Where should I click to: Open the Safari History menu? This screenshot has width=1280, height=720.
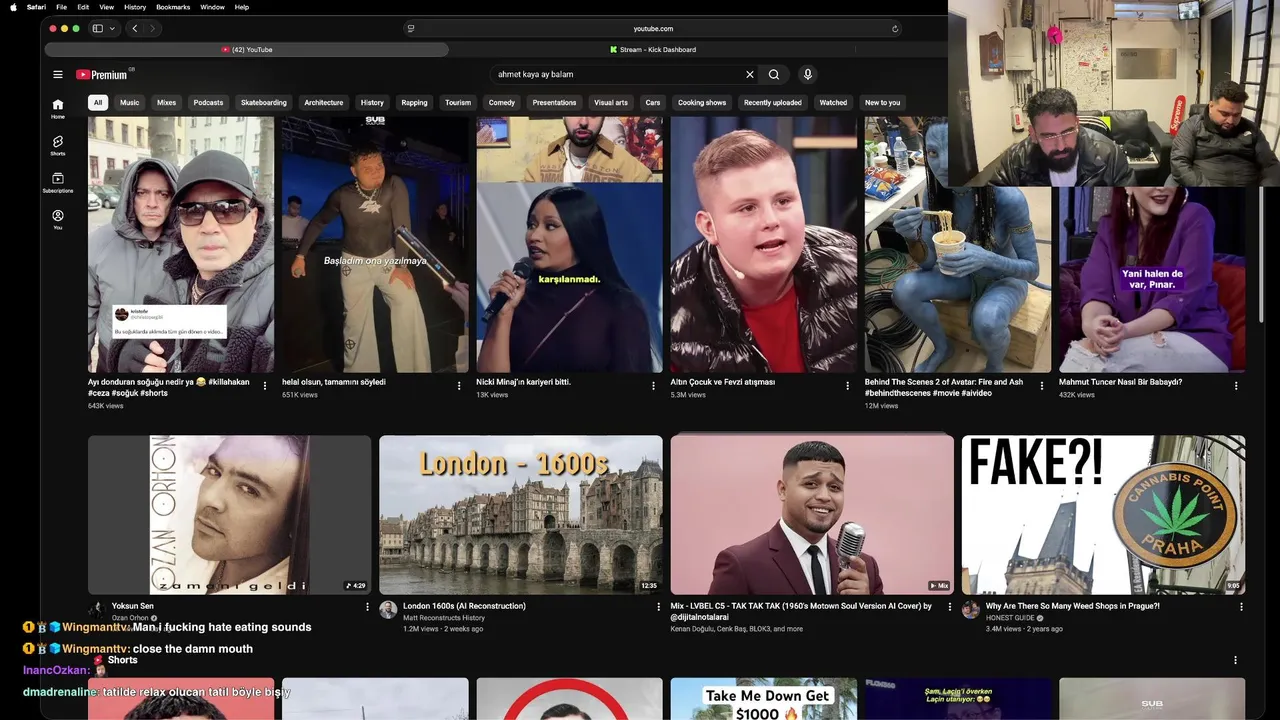(135, 7)
